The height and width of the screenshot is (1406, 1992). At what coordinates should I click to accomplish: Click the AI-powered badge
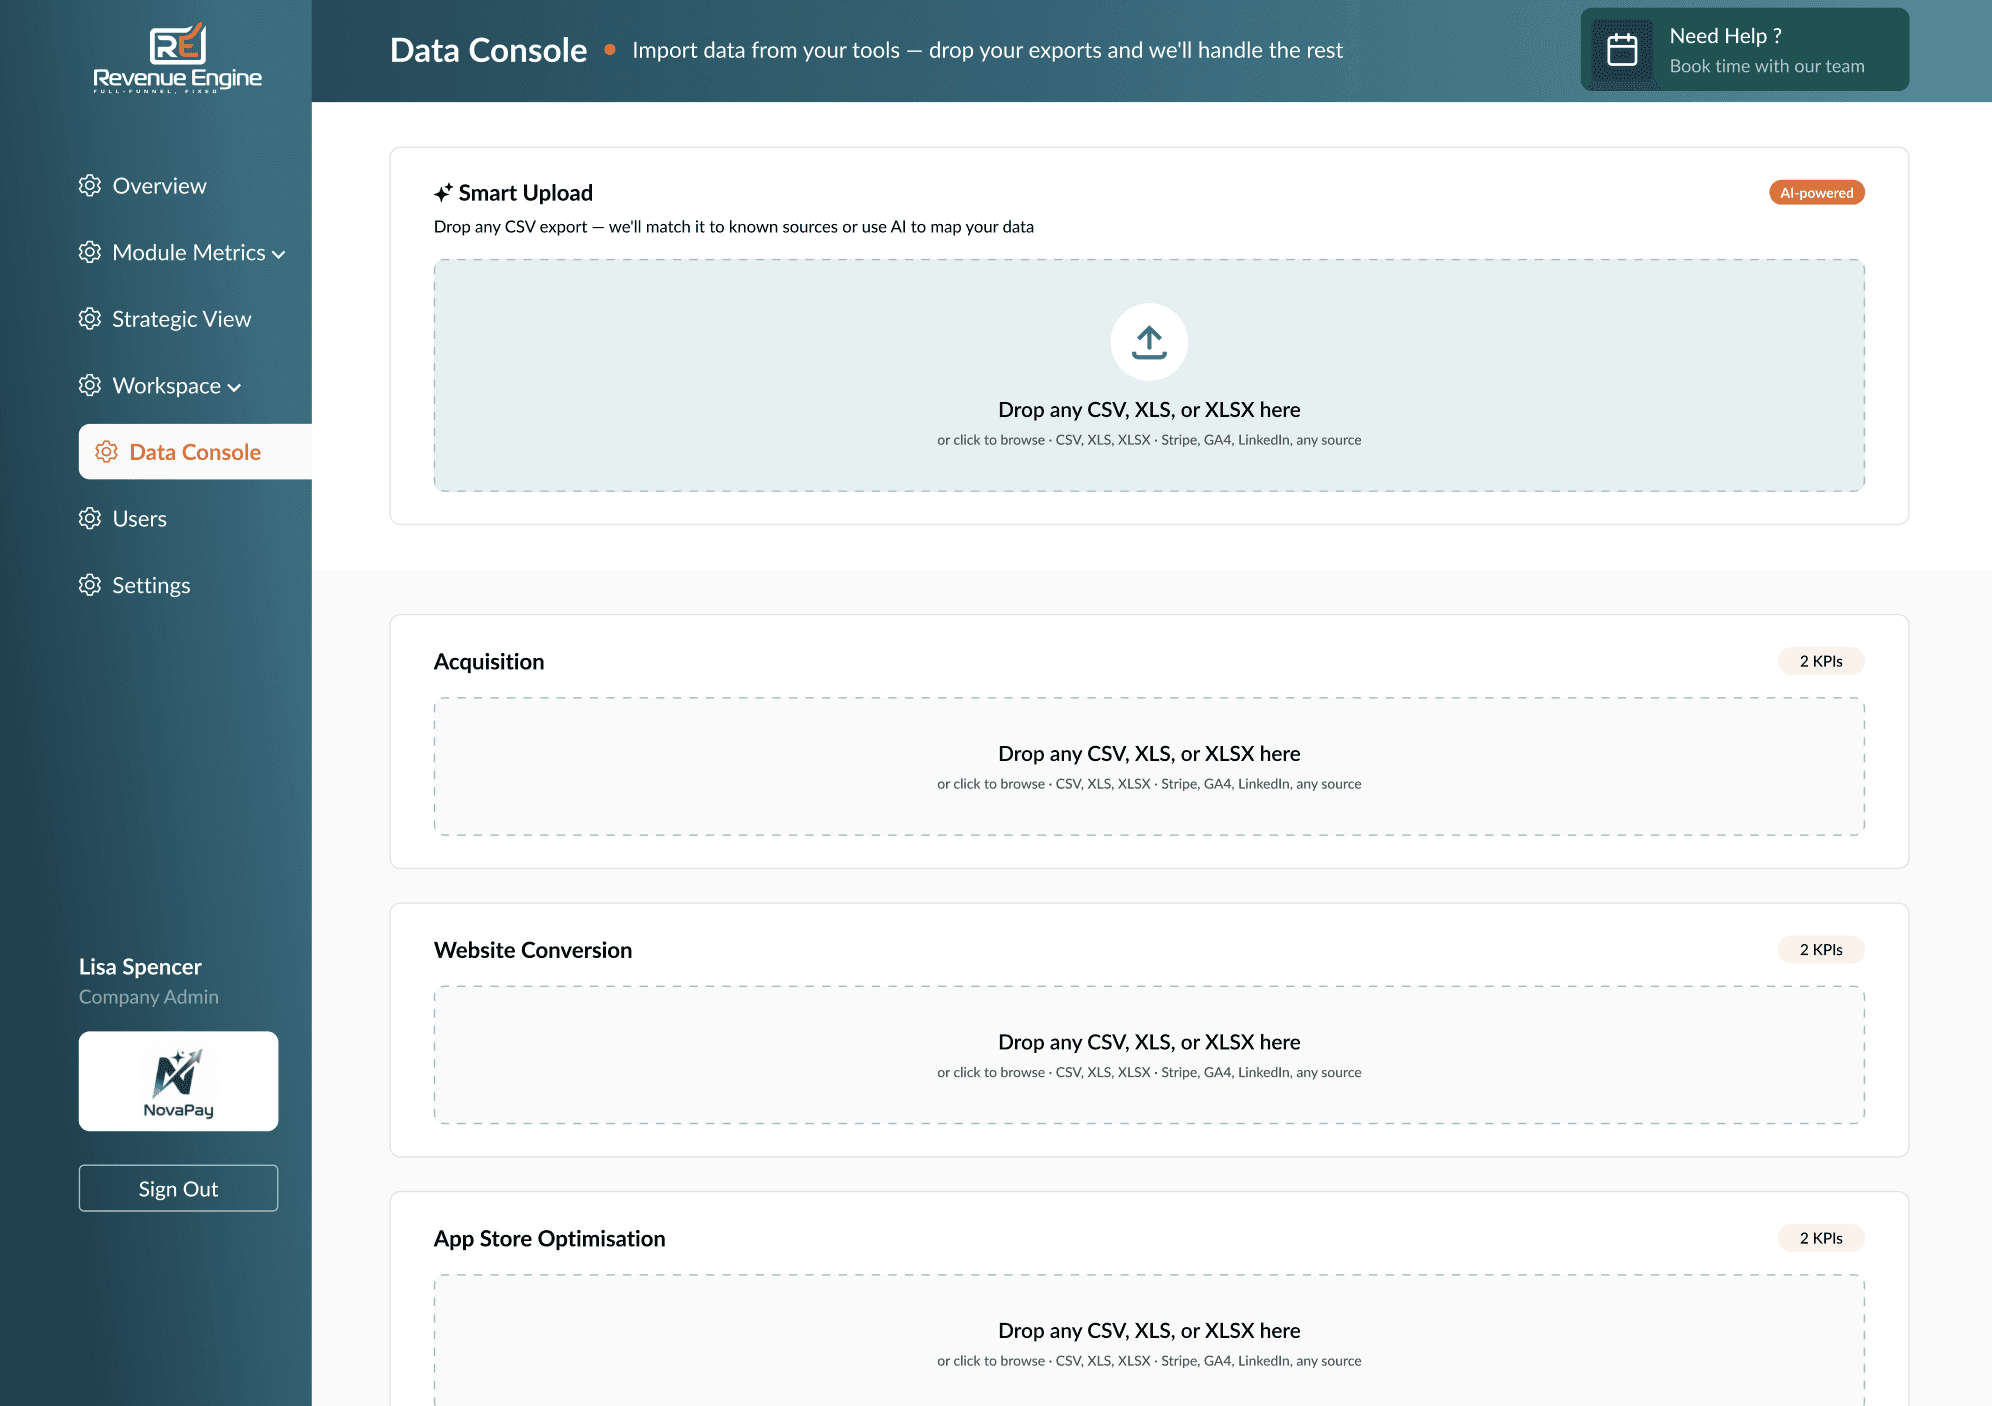coord(1816,193)
